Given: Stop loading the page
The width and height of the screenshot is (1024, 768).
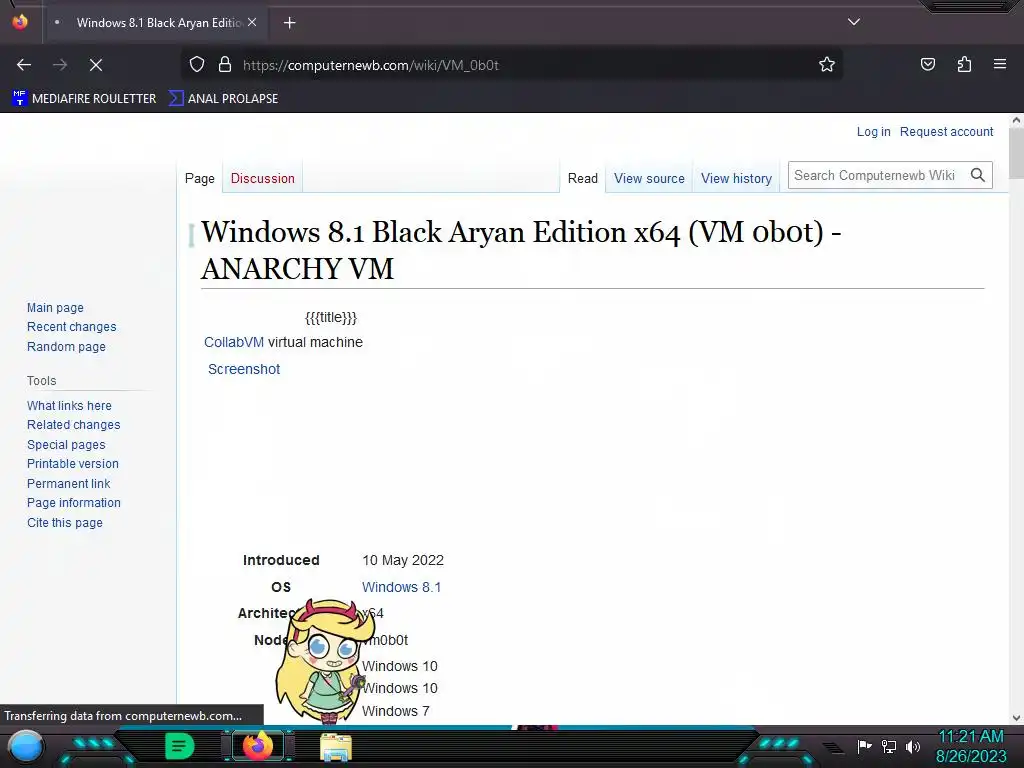Looking at the screenshot, I should 95,65.
